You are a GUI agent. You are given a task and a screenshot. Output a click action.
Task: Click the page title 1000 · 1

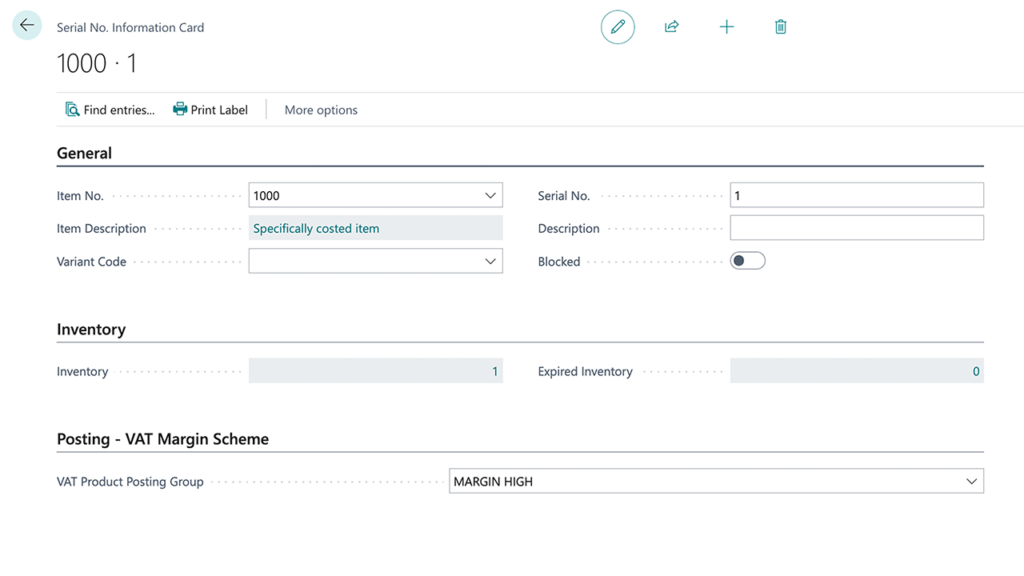(x=97, y=63)
